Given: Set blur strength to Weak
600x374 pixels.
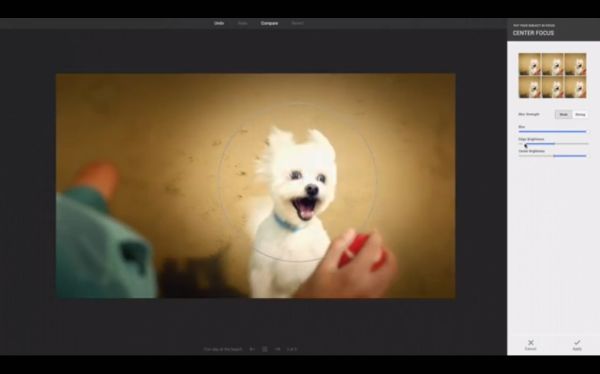Looking at the screenshot, I should point(564,114).
